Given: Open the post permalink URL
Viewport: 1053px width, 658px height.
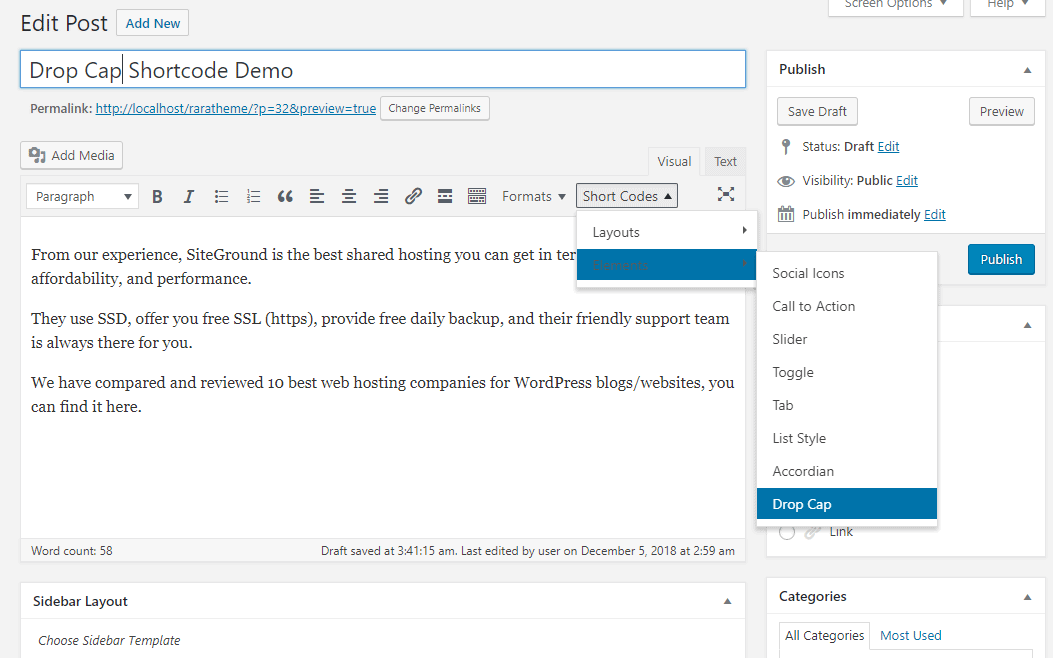Looking at the screenshot, I should 236,108.
